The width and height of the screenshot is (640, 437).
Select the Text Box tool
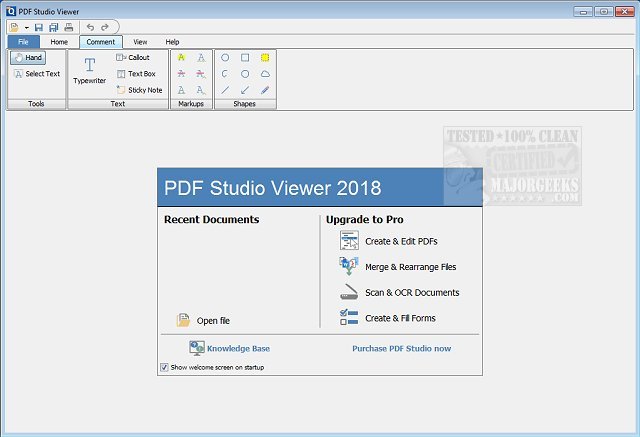[136, 74]
